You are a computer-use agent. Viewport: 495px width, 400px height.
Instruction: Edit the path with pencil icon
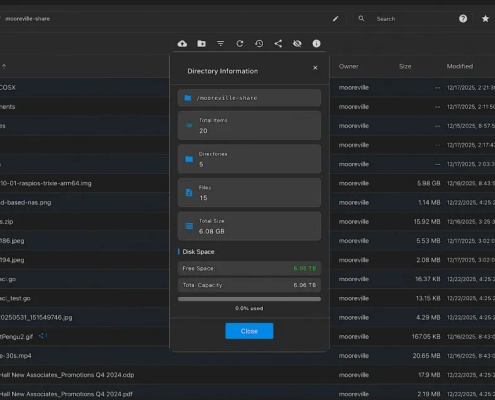[x=335, y=19]
